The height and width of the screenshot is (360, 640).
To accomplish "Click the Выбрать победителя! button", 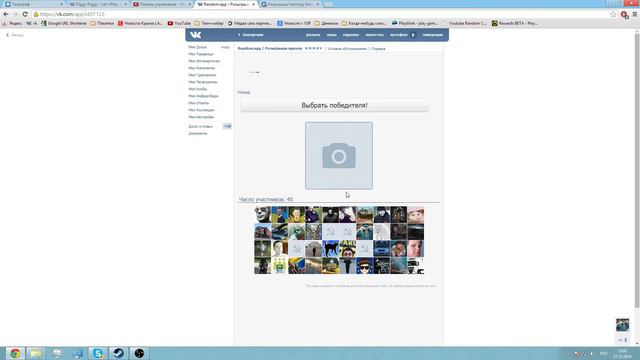I will point(334,105).
